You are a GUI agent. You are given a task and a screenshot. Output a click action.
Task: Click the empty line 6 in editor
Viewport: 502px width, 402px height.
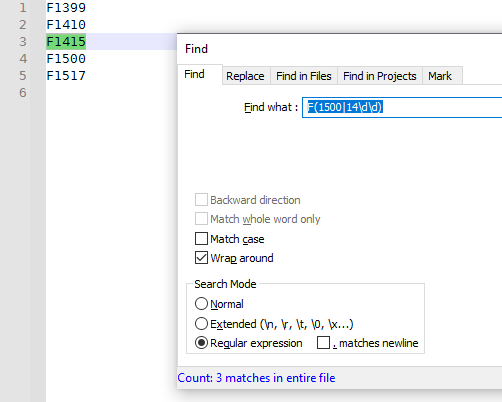pos(111,93)
